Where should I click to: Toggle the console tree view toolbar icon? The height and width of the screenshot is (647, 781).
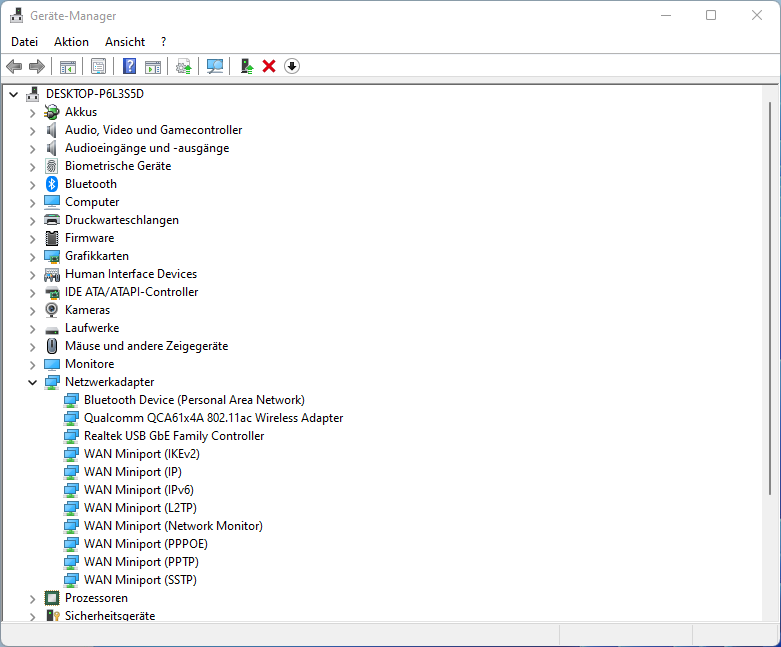tap(68, 66)
